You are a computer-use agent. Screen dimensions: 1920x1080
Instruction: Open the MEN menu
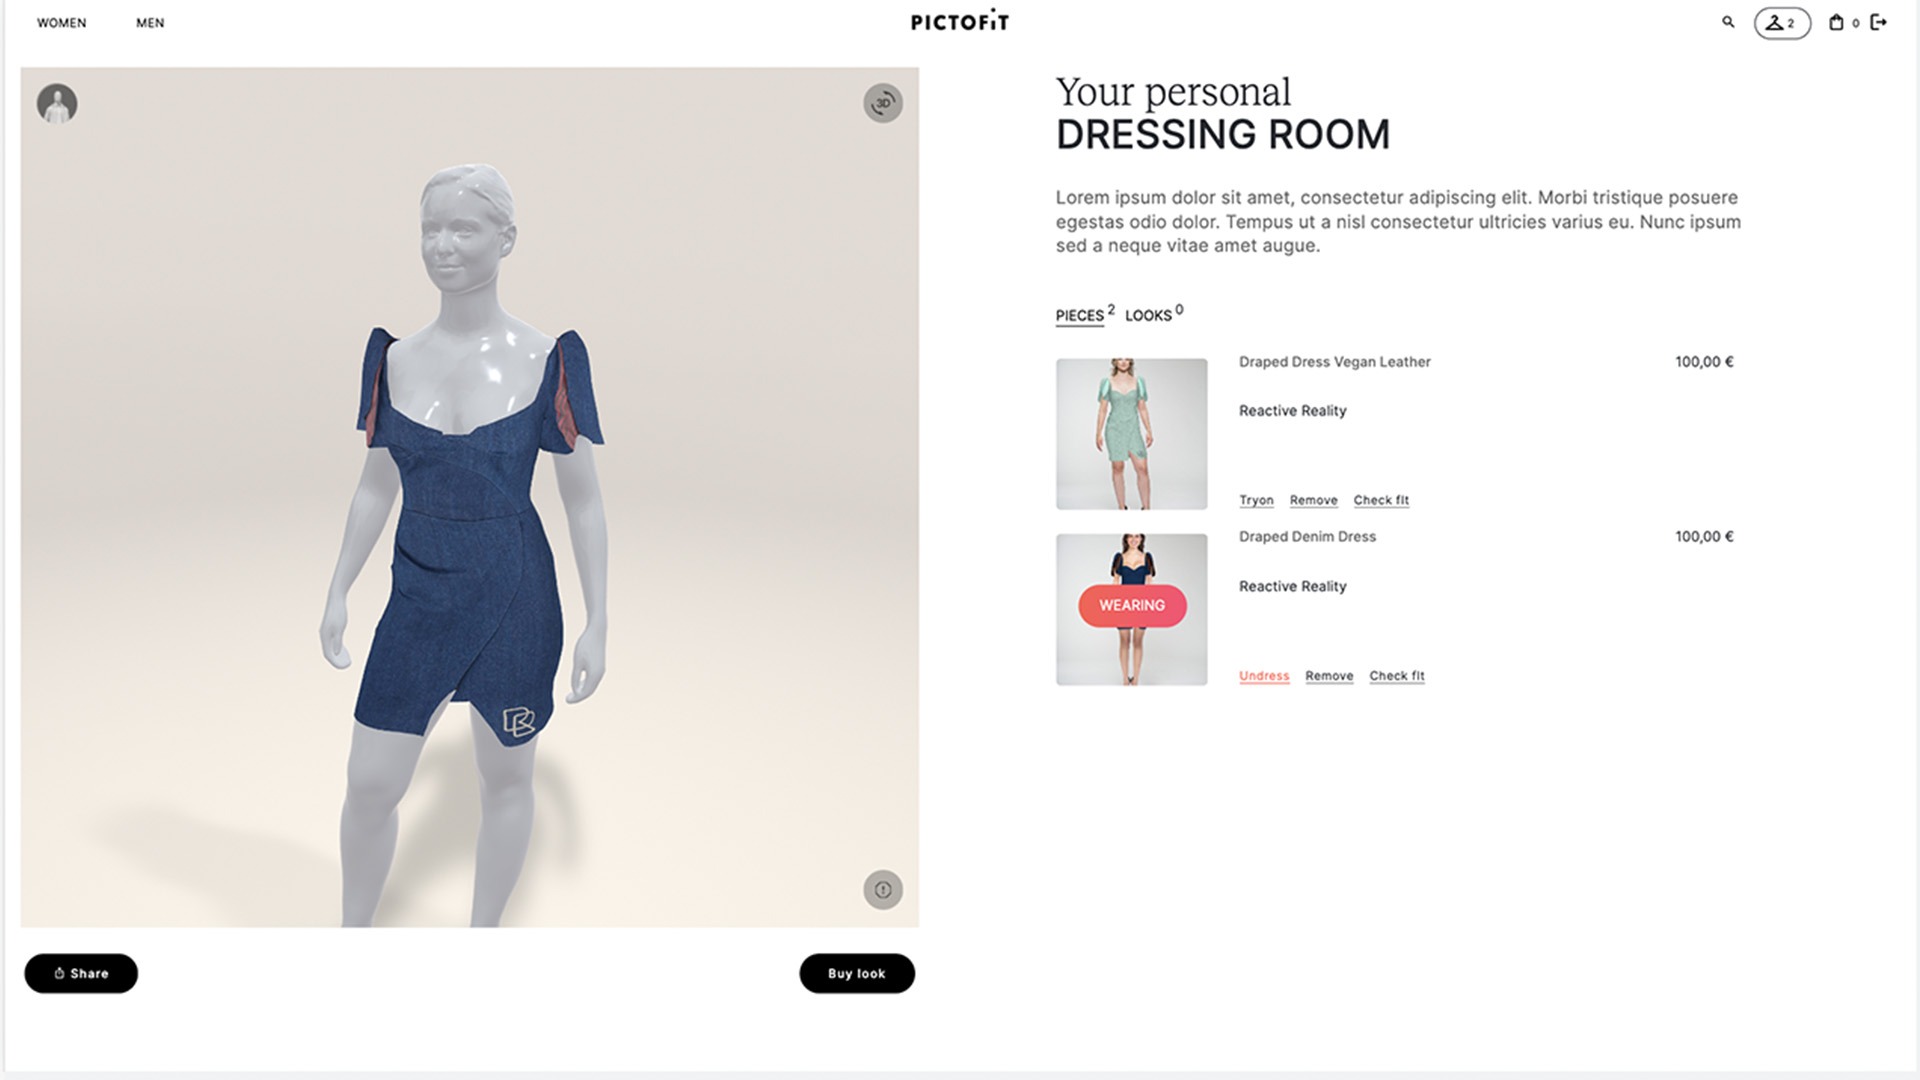(x=150, y=23)
